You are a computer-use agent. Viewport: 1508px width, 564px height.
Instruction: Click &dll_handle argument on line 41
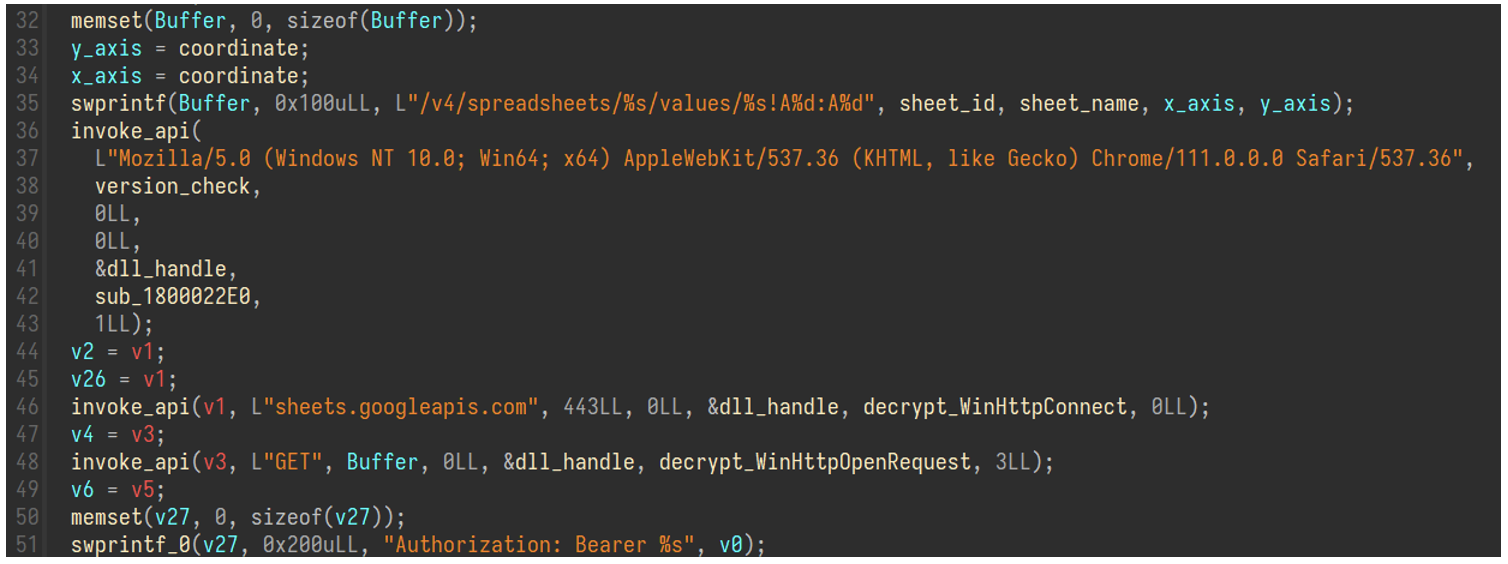point(167,269)
